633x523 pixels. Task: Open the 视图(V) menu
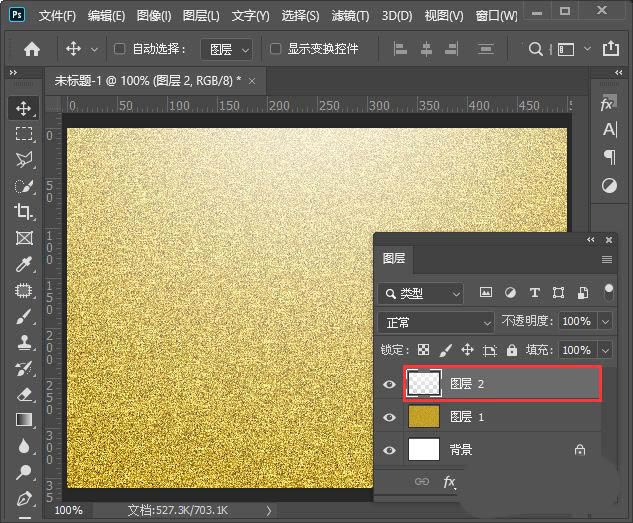point(444,16)
